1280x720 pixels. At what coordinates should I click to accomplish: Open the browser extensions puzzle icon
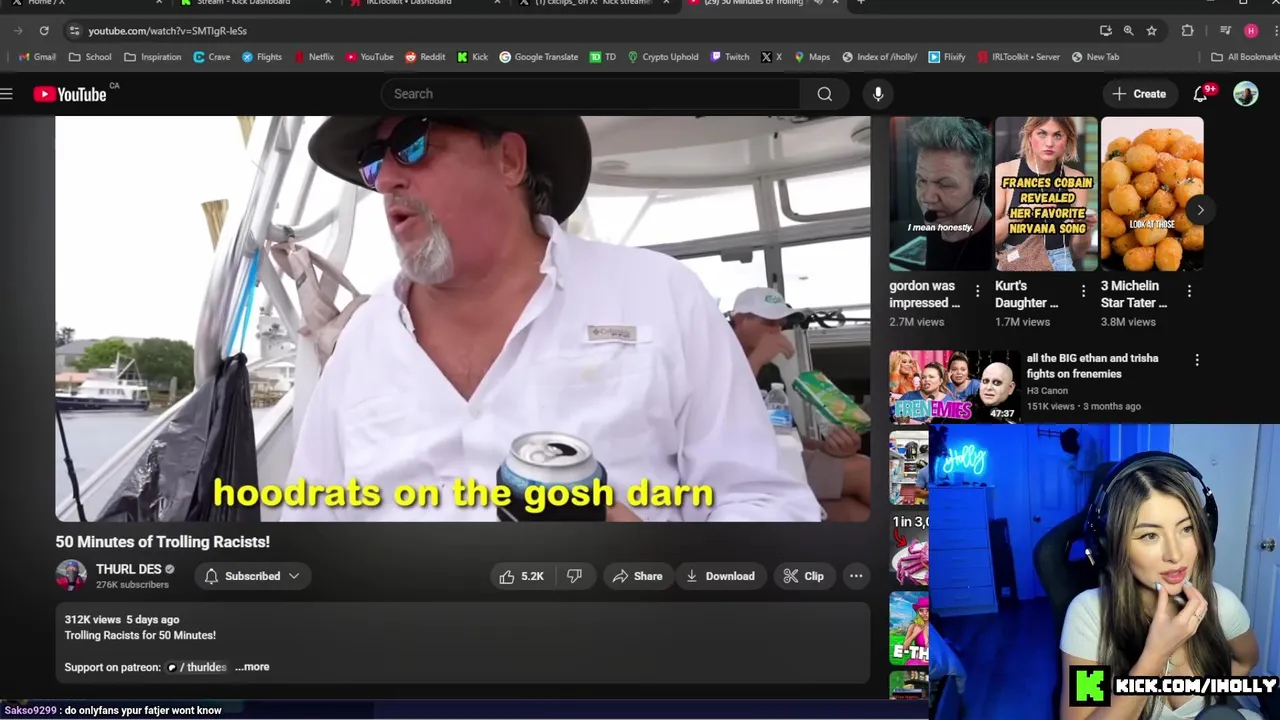(1187, 31)
